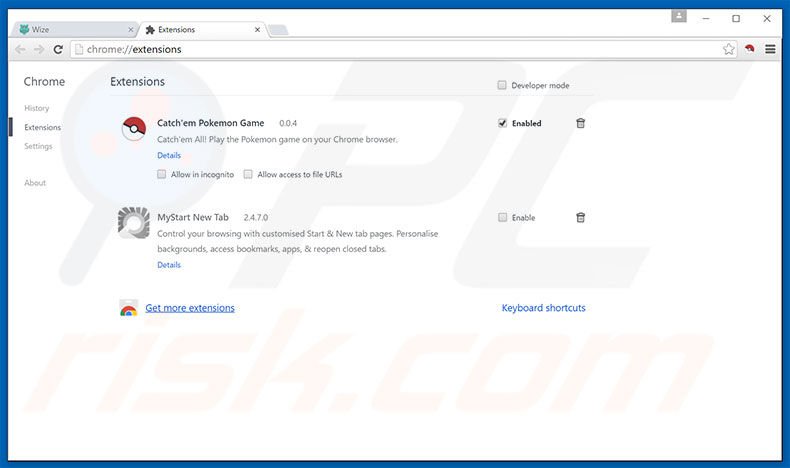This screenshot has width=790, height=468.
Task: Tick Allow in incognito checkbox
Action: [x=161, y=174]
